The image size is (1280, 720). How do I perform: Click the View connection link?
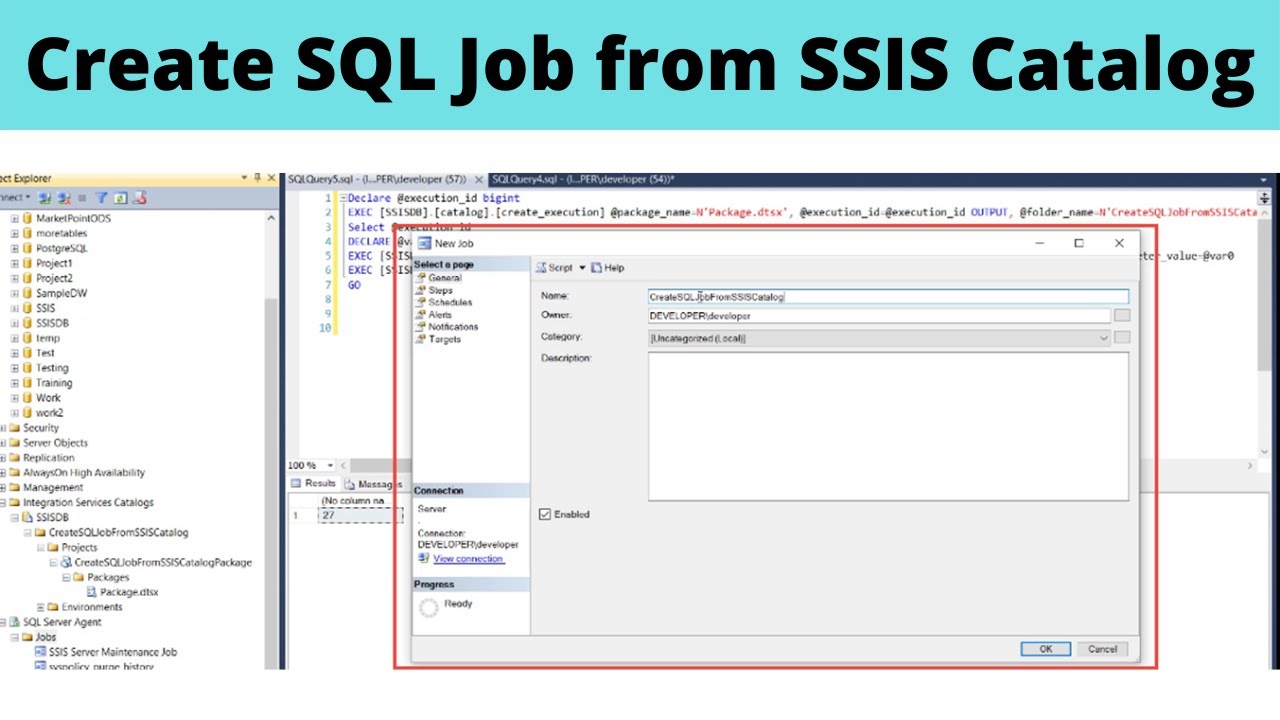coord(468,559)
